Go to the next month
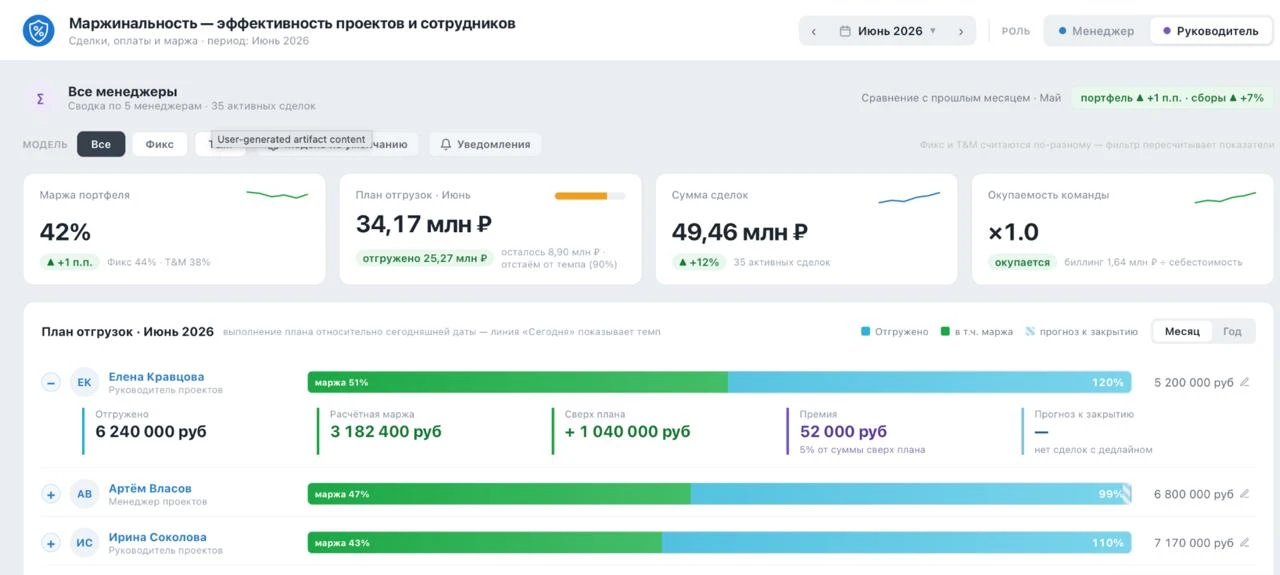The height and width of the screenshot is (575, 1280). [x=961, y=31]
